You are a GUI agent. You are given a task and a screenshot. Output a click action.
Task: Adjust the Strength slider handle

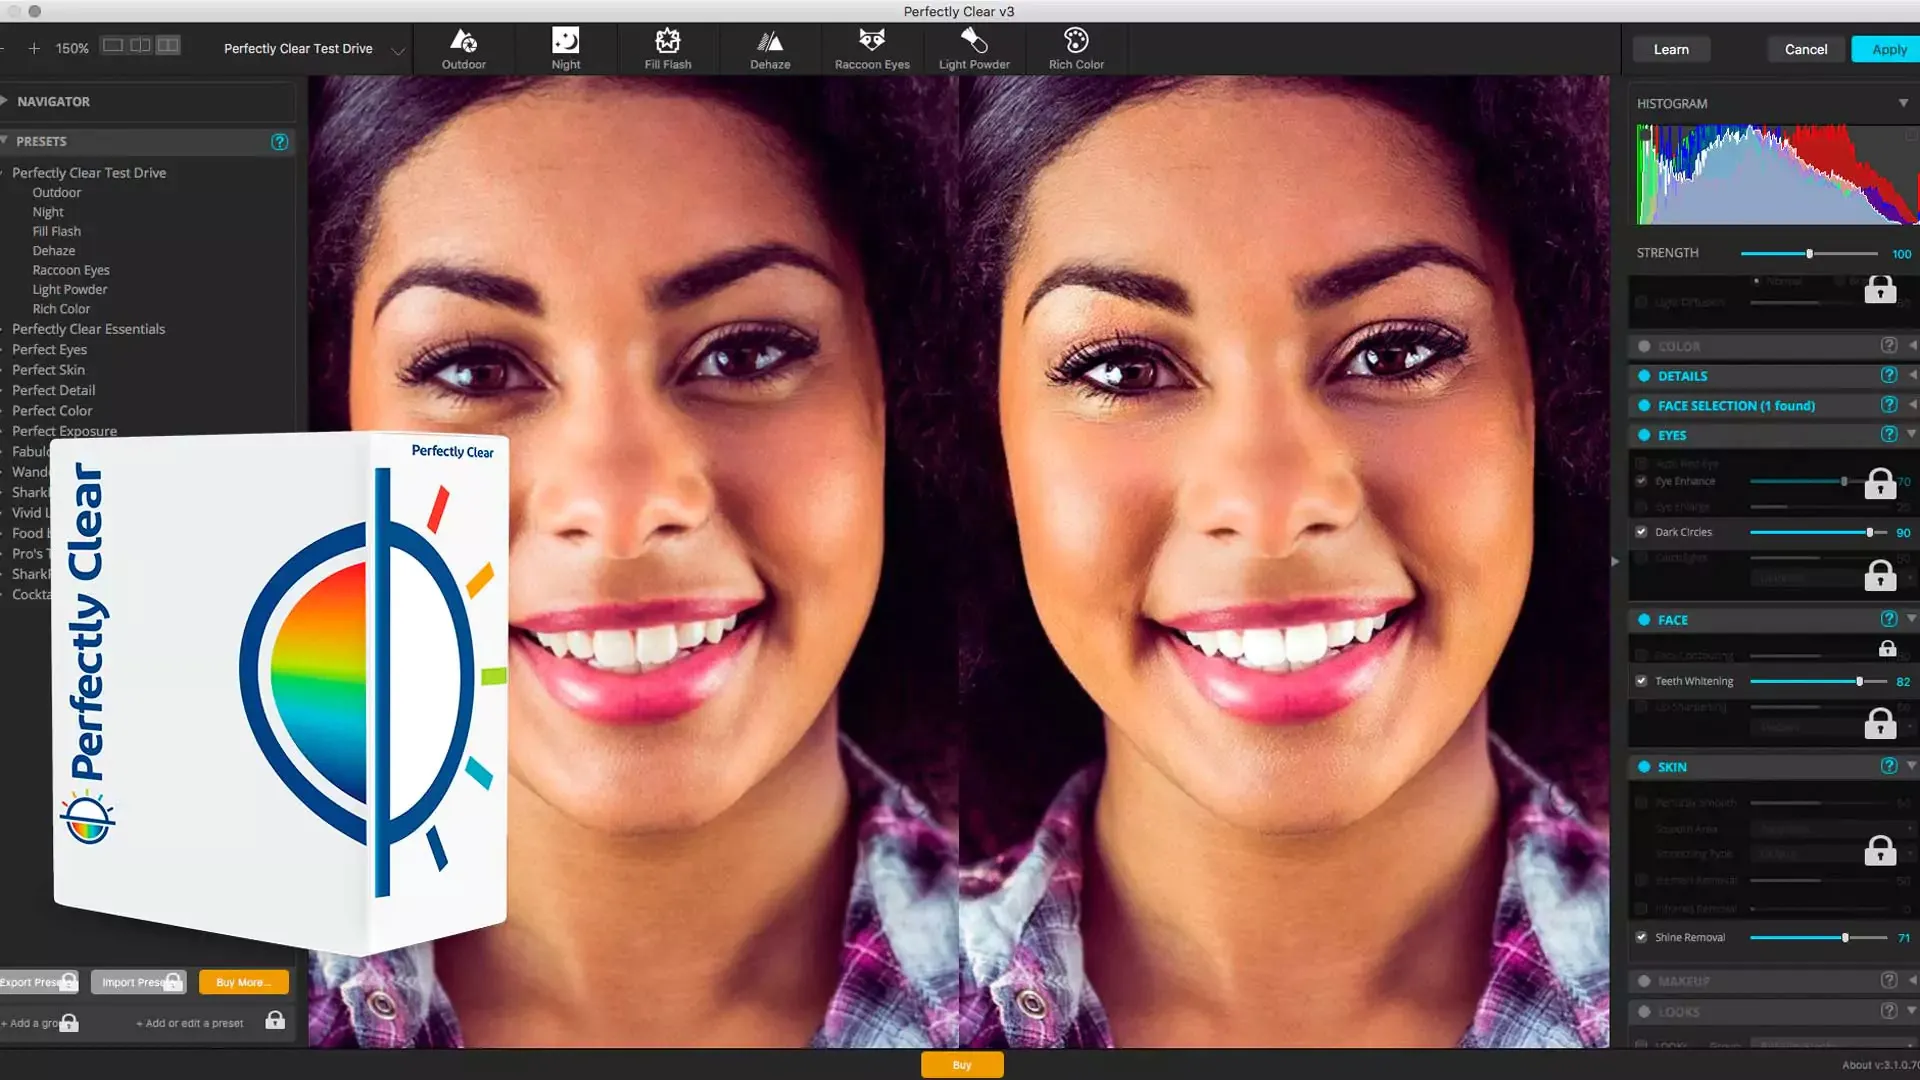[x=1809, y=254]
